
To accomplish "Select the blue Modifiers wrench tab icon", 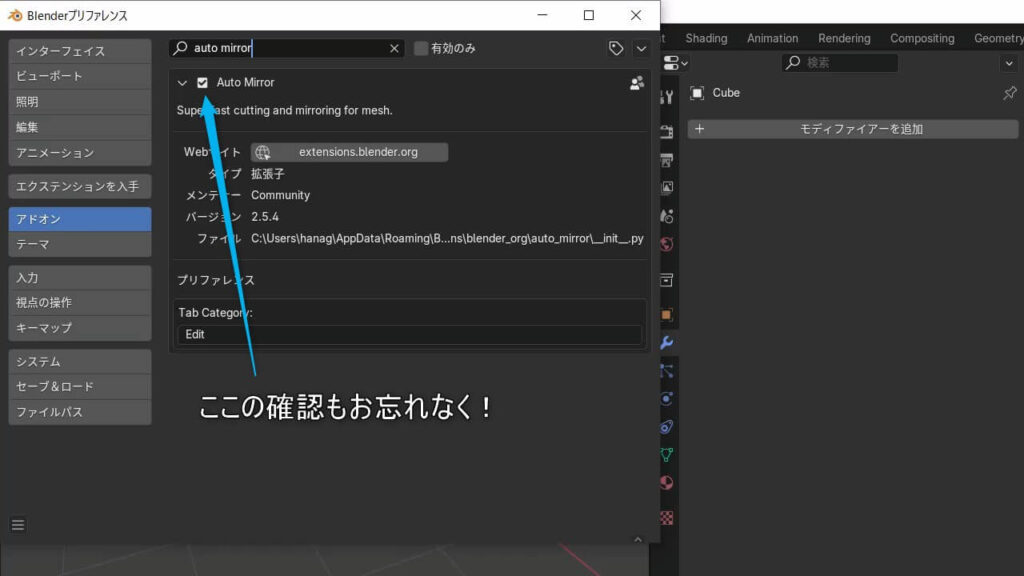I will (666, 343).
